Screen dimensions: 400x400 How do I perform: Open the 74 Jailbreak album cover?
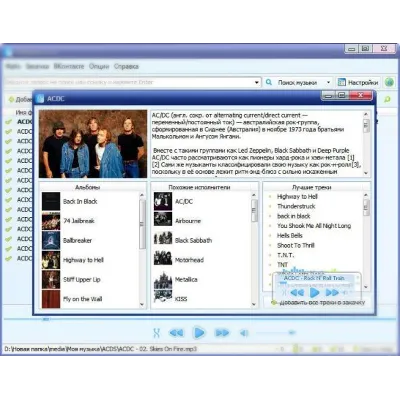click(x=51, y=221)
